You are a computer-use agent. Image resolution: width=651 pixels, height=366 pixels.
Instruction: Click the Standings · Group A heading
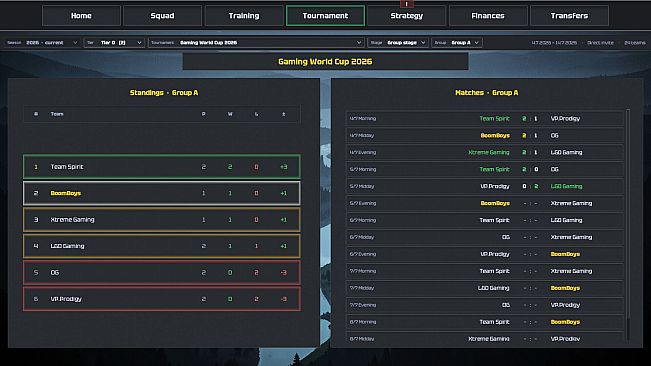click(164, 93)
